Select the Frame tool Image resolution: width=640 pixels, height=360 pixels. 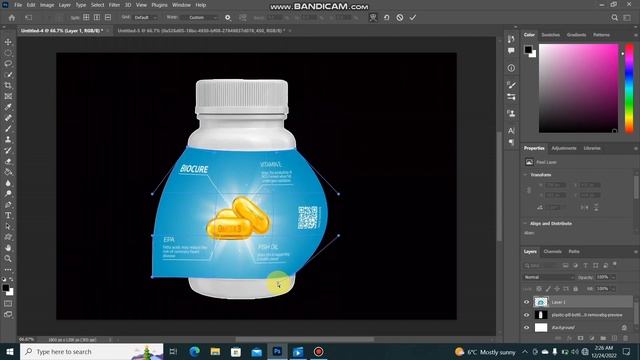(x=8, y=96)
